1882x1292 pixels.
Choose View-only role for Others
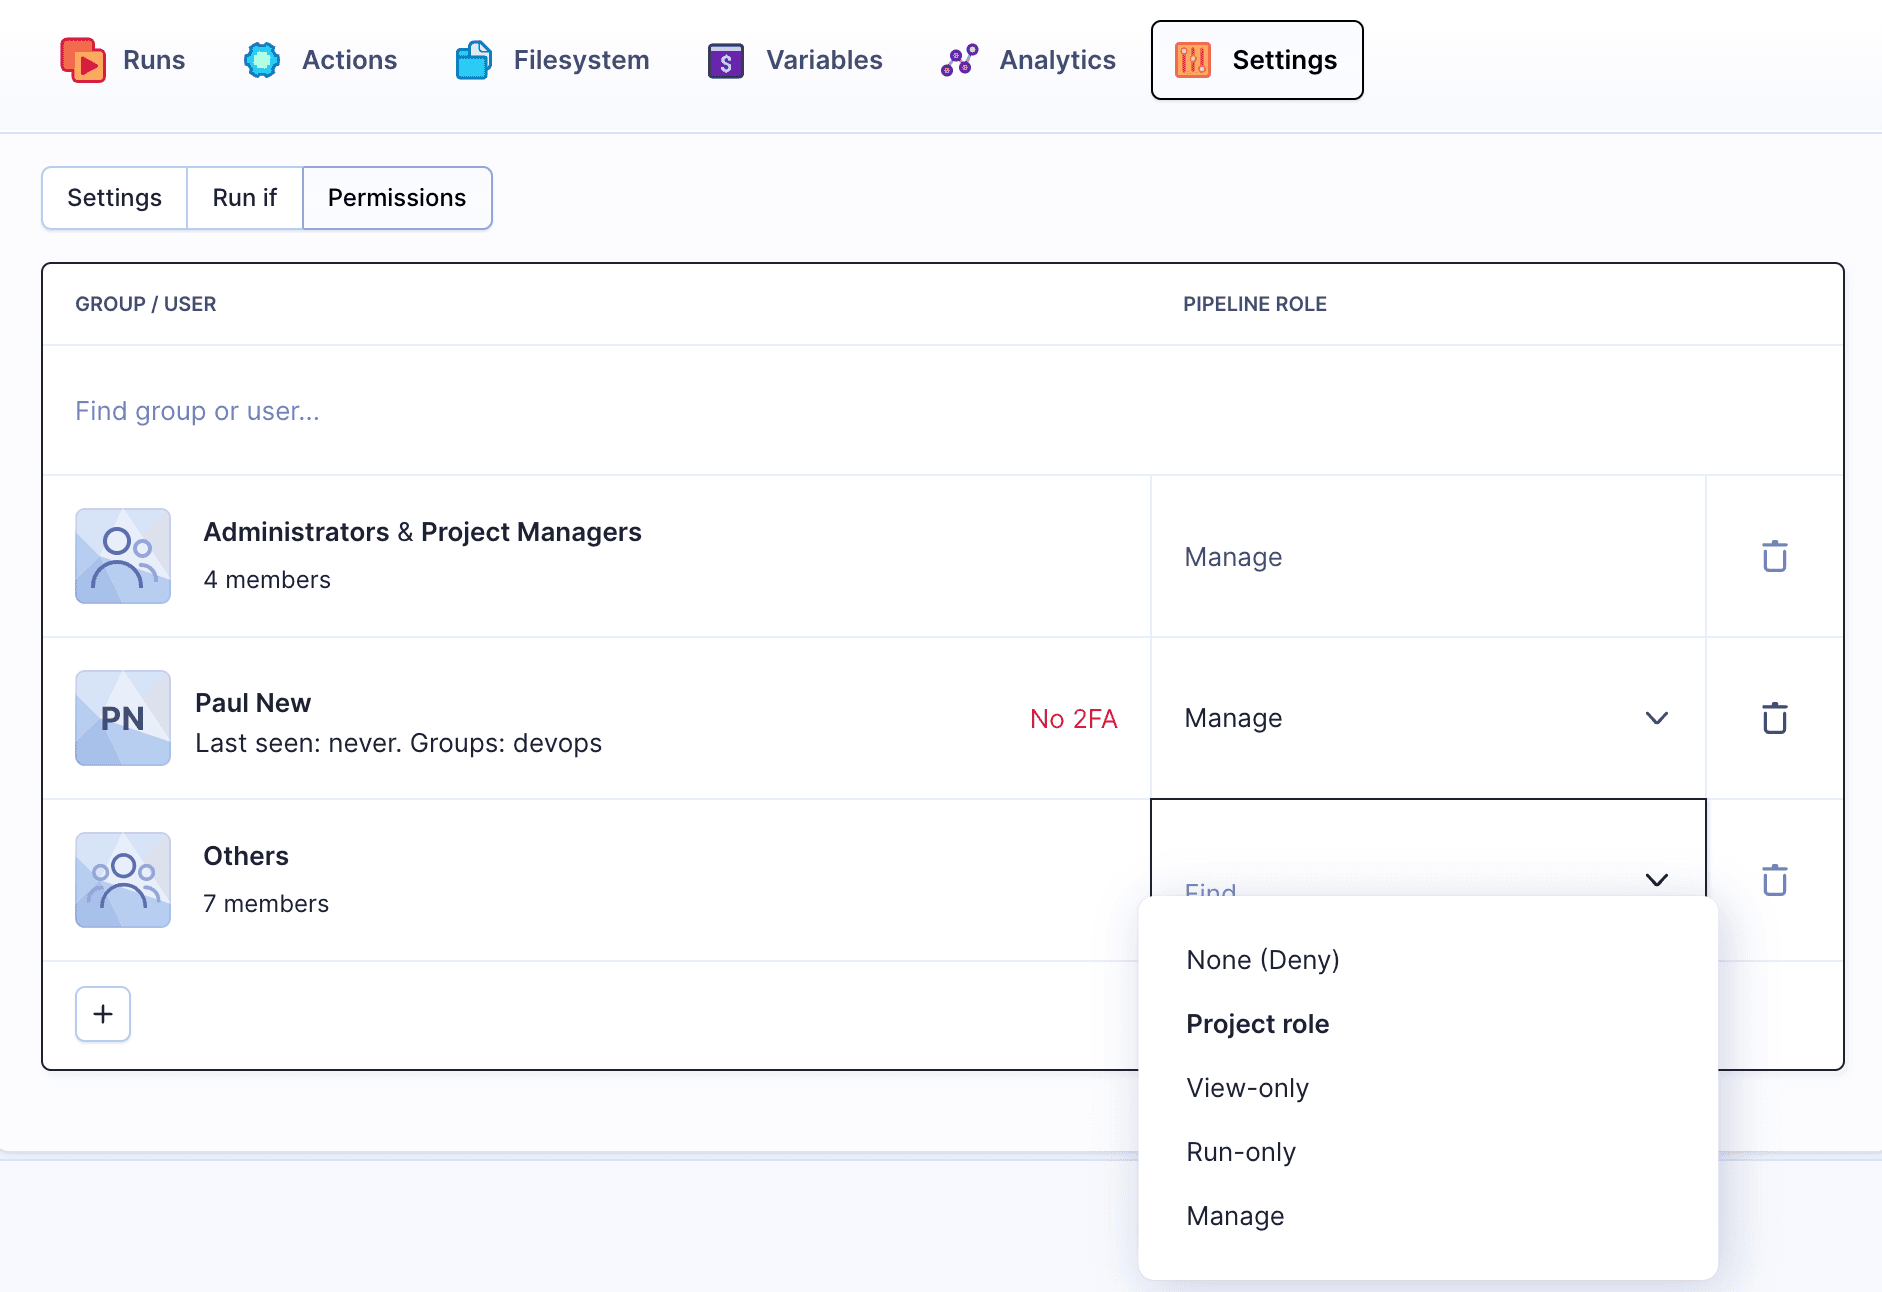(1247, 1087)
